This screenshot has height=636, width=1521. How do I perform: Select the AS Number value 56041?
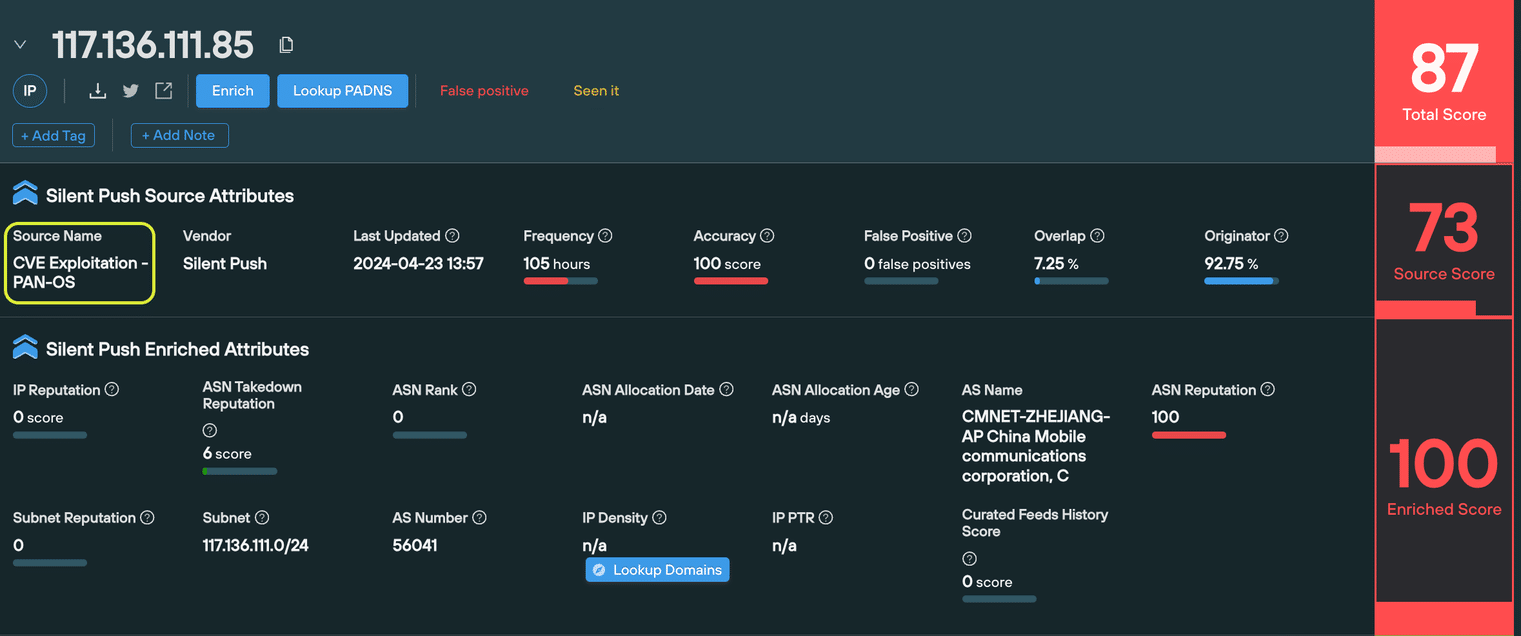point(415,546)
